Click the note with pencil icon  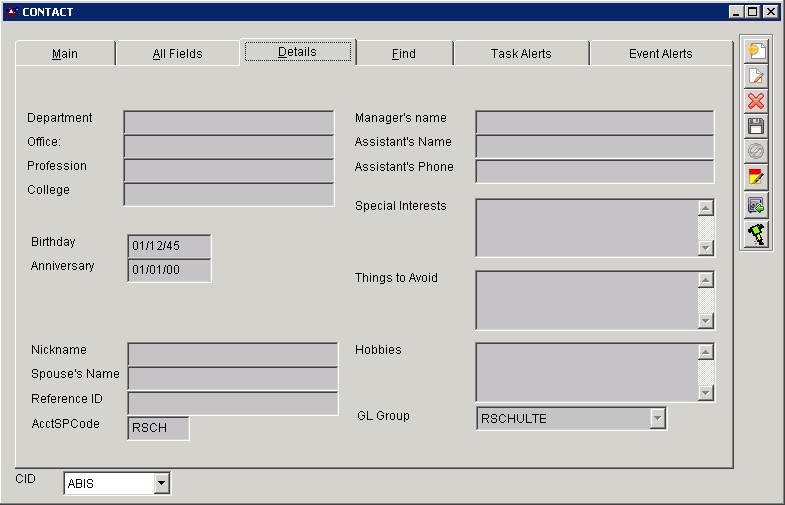click(756, 178)
